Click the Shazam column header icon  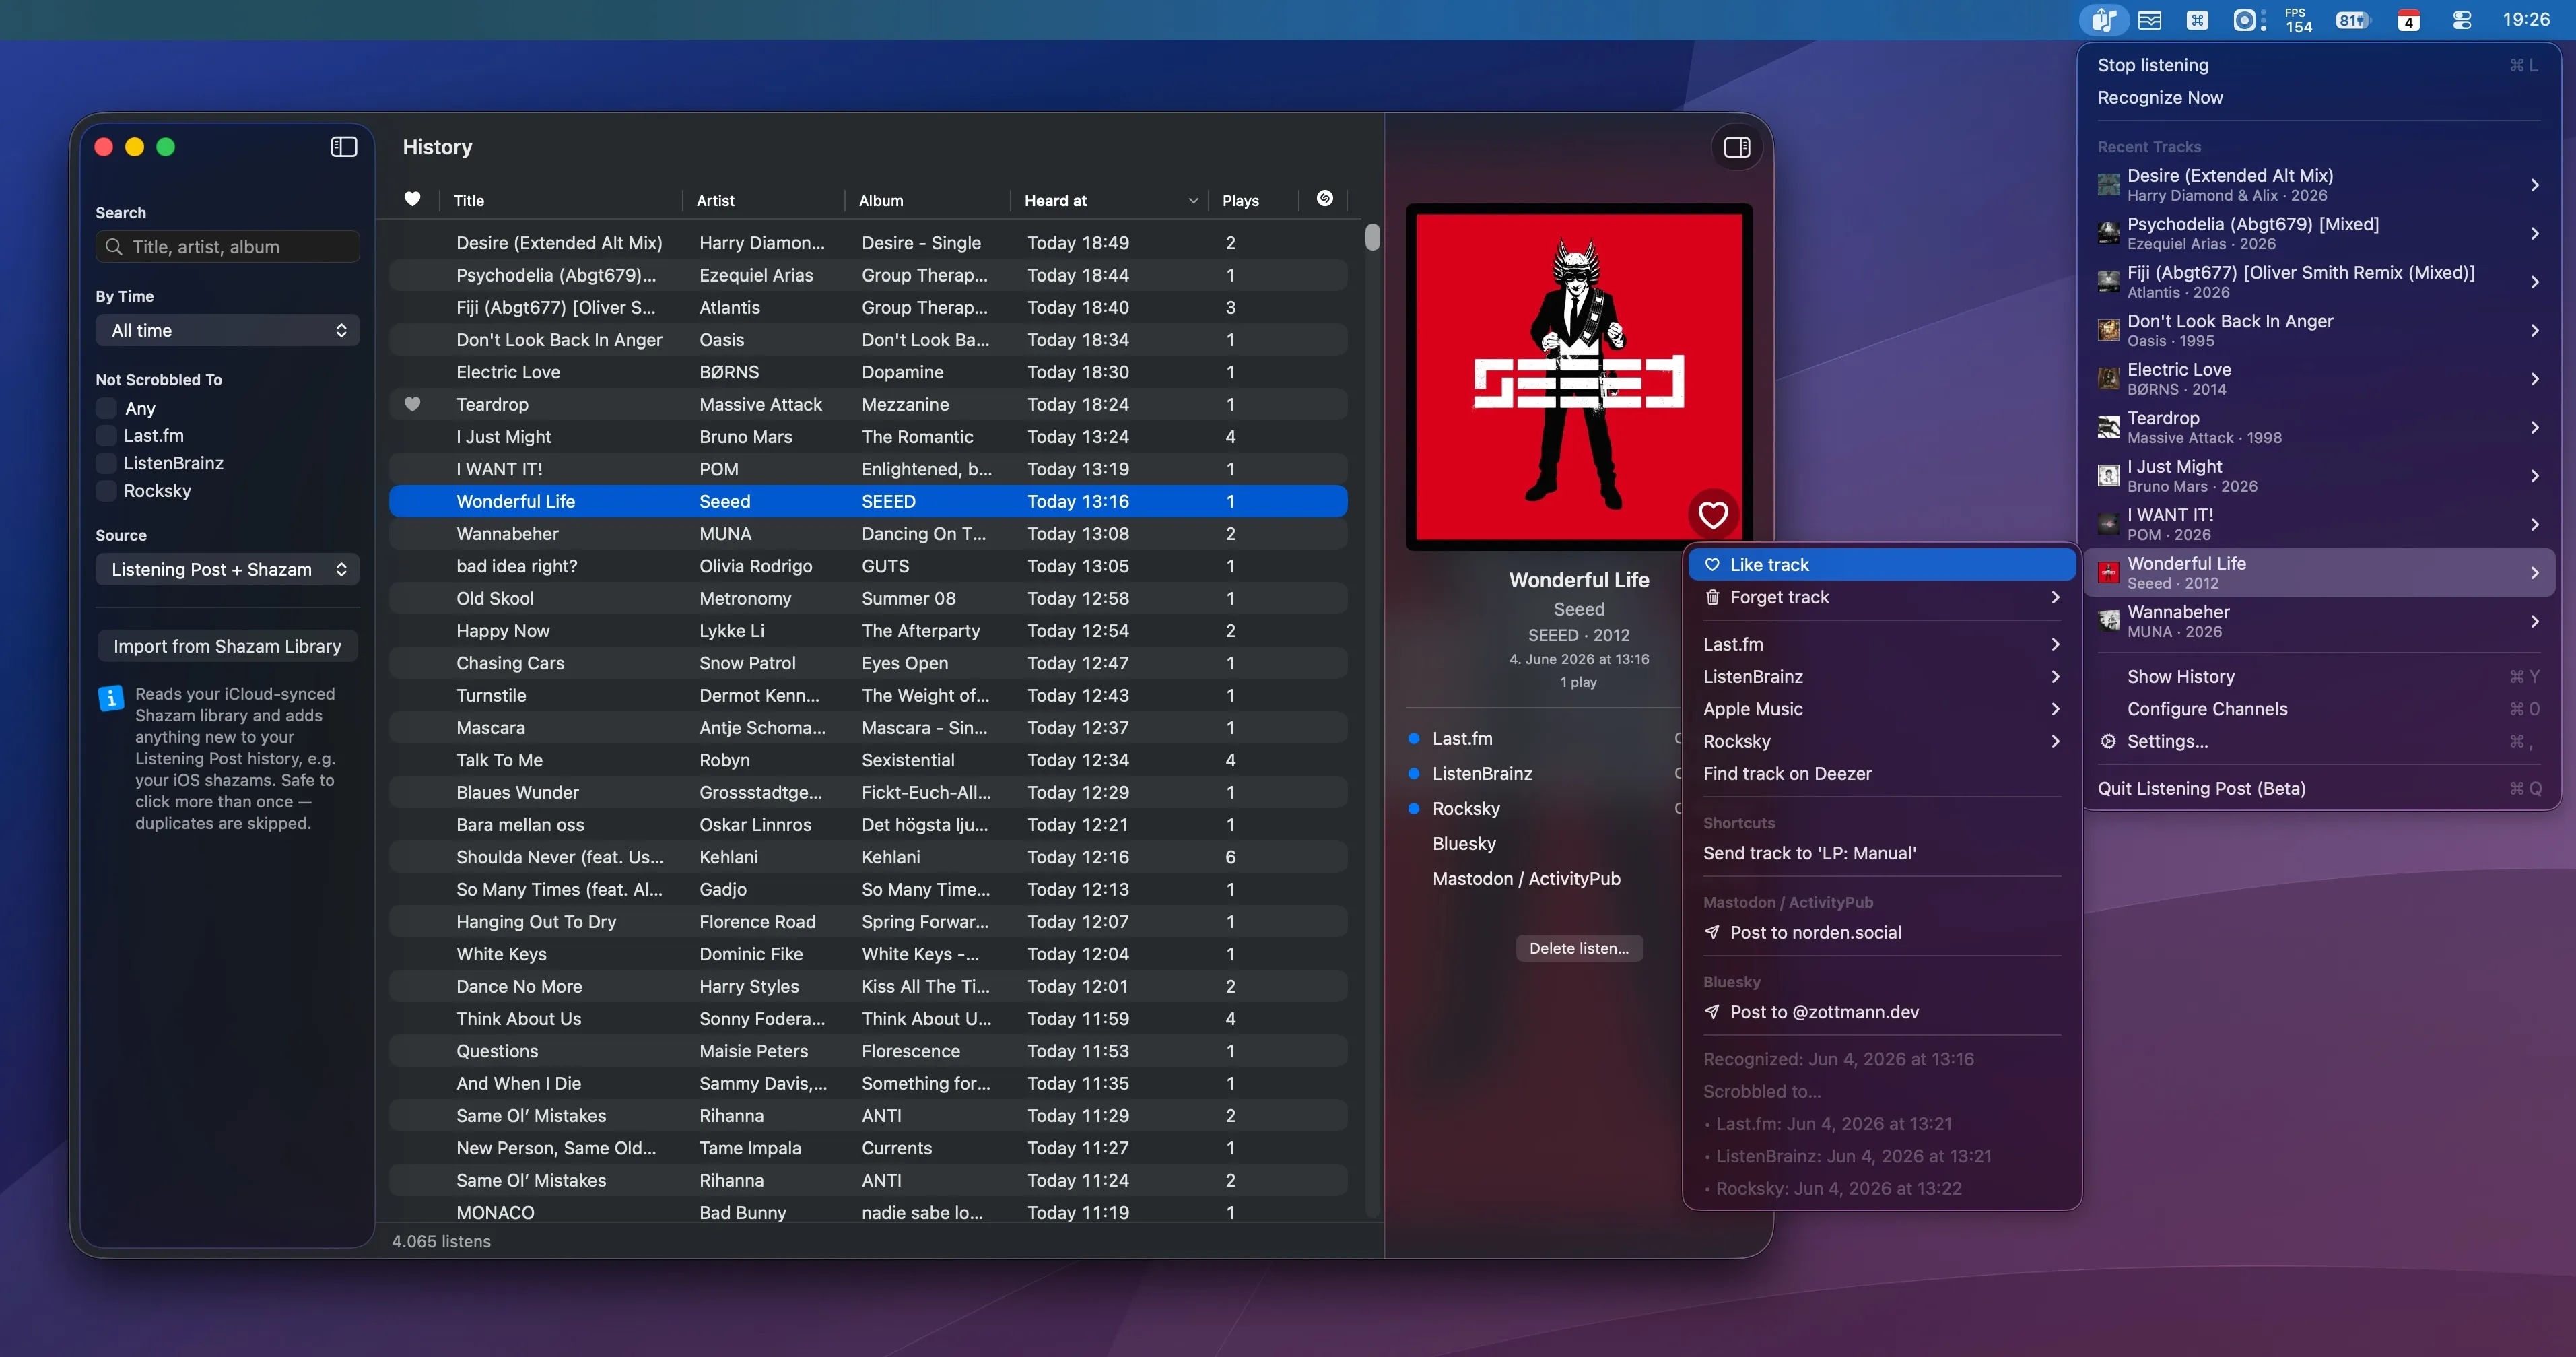click(x=1324, y=198)
